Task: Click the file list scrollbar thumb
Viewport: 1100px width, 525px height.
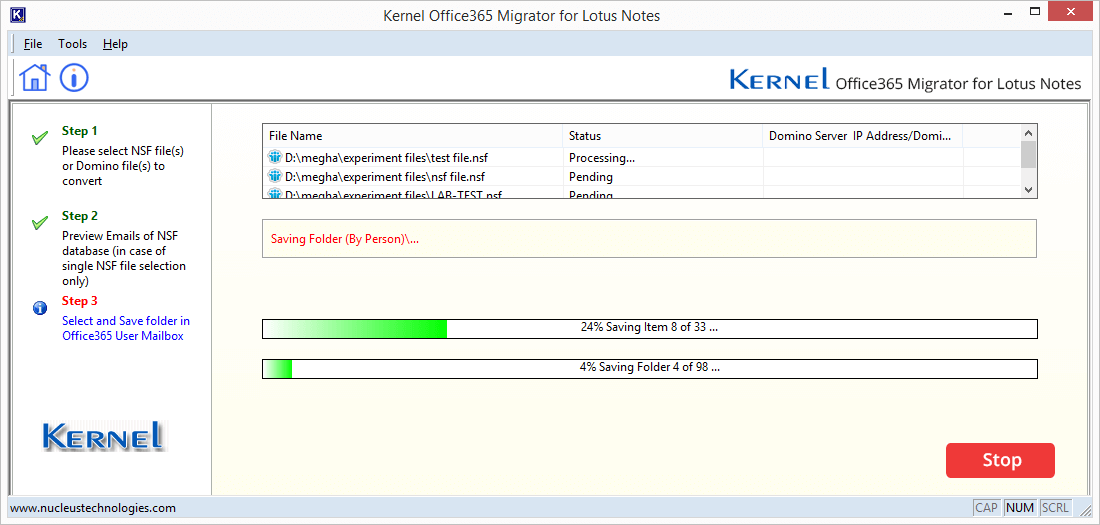Action: pyautogui.click(x=1028, y=154)
